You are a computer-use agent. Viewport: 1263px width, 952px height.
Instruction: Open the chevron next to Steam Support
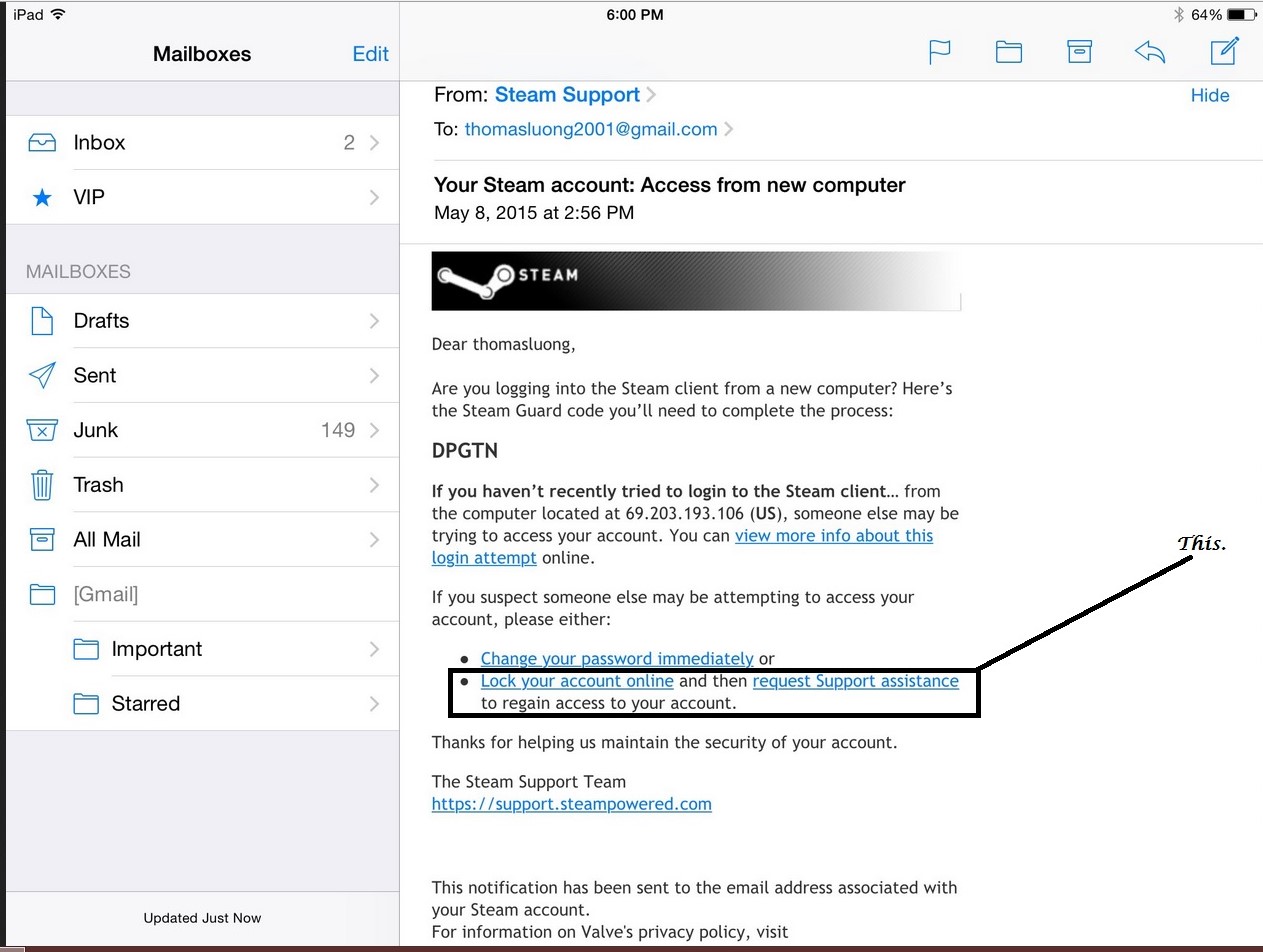[651, 95]
